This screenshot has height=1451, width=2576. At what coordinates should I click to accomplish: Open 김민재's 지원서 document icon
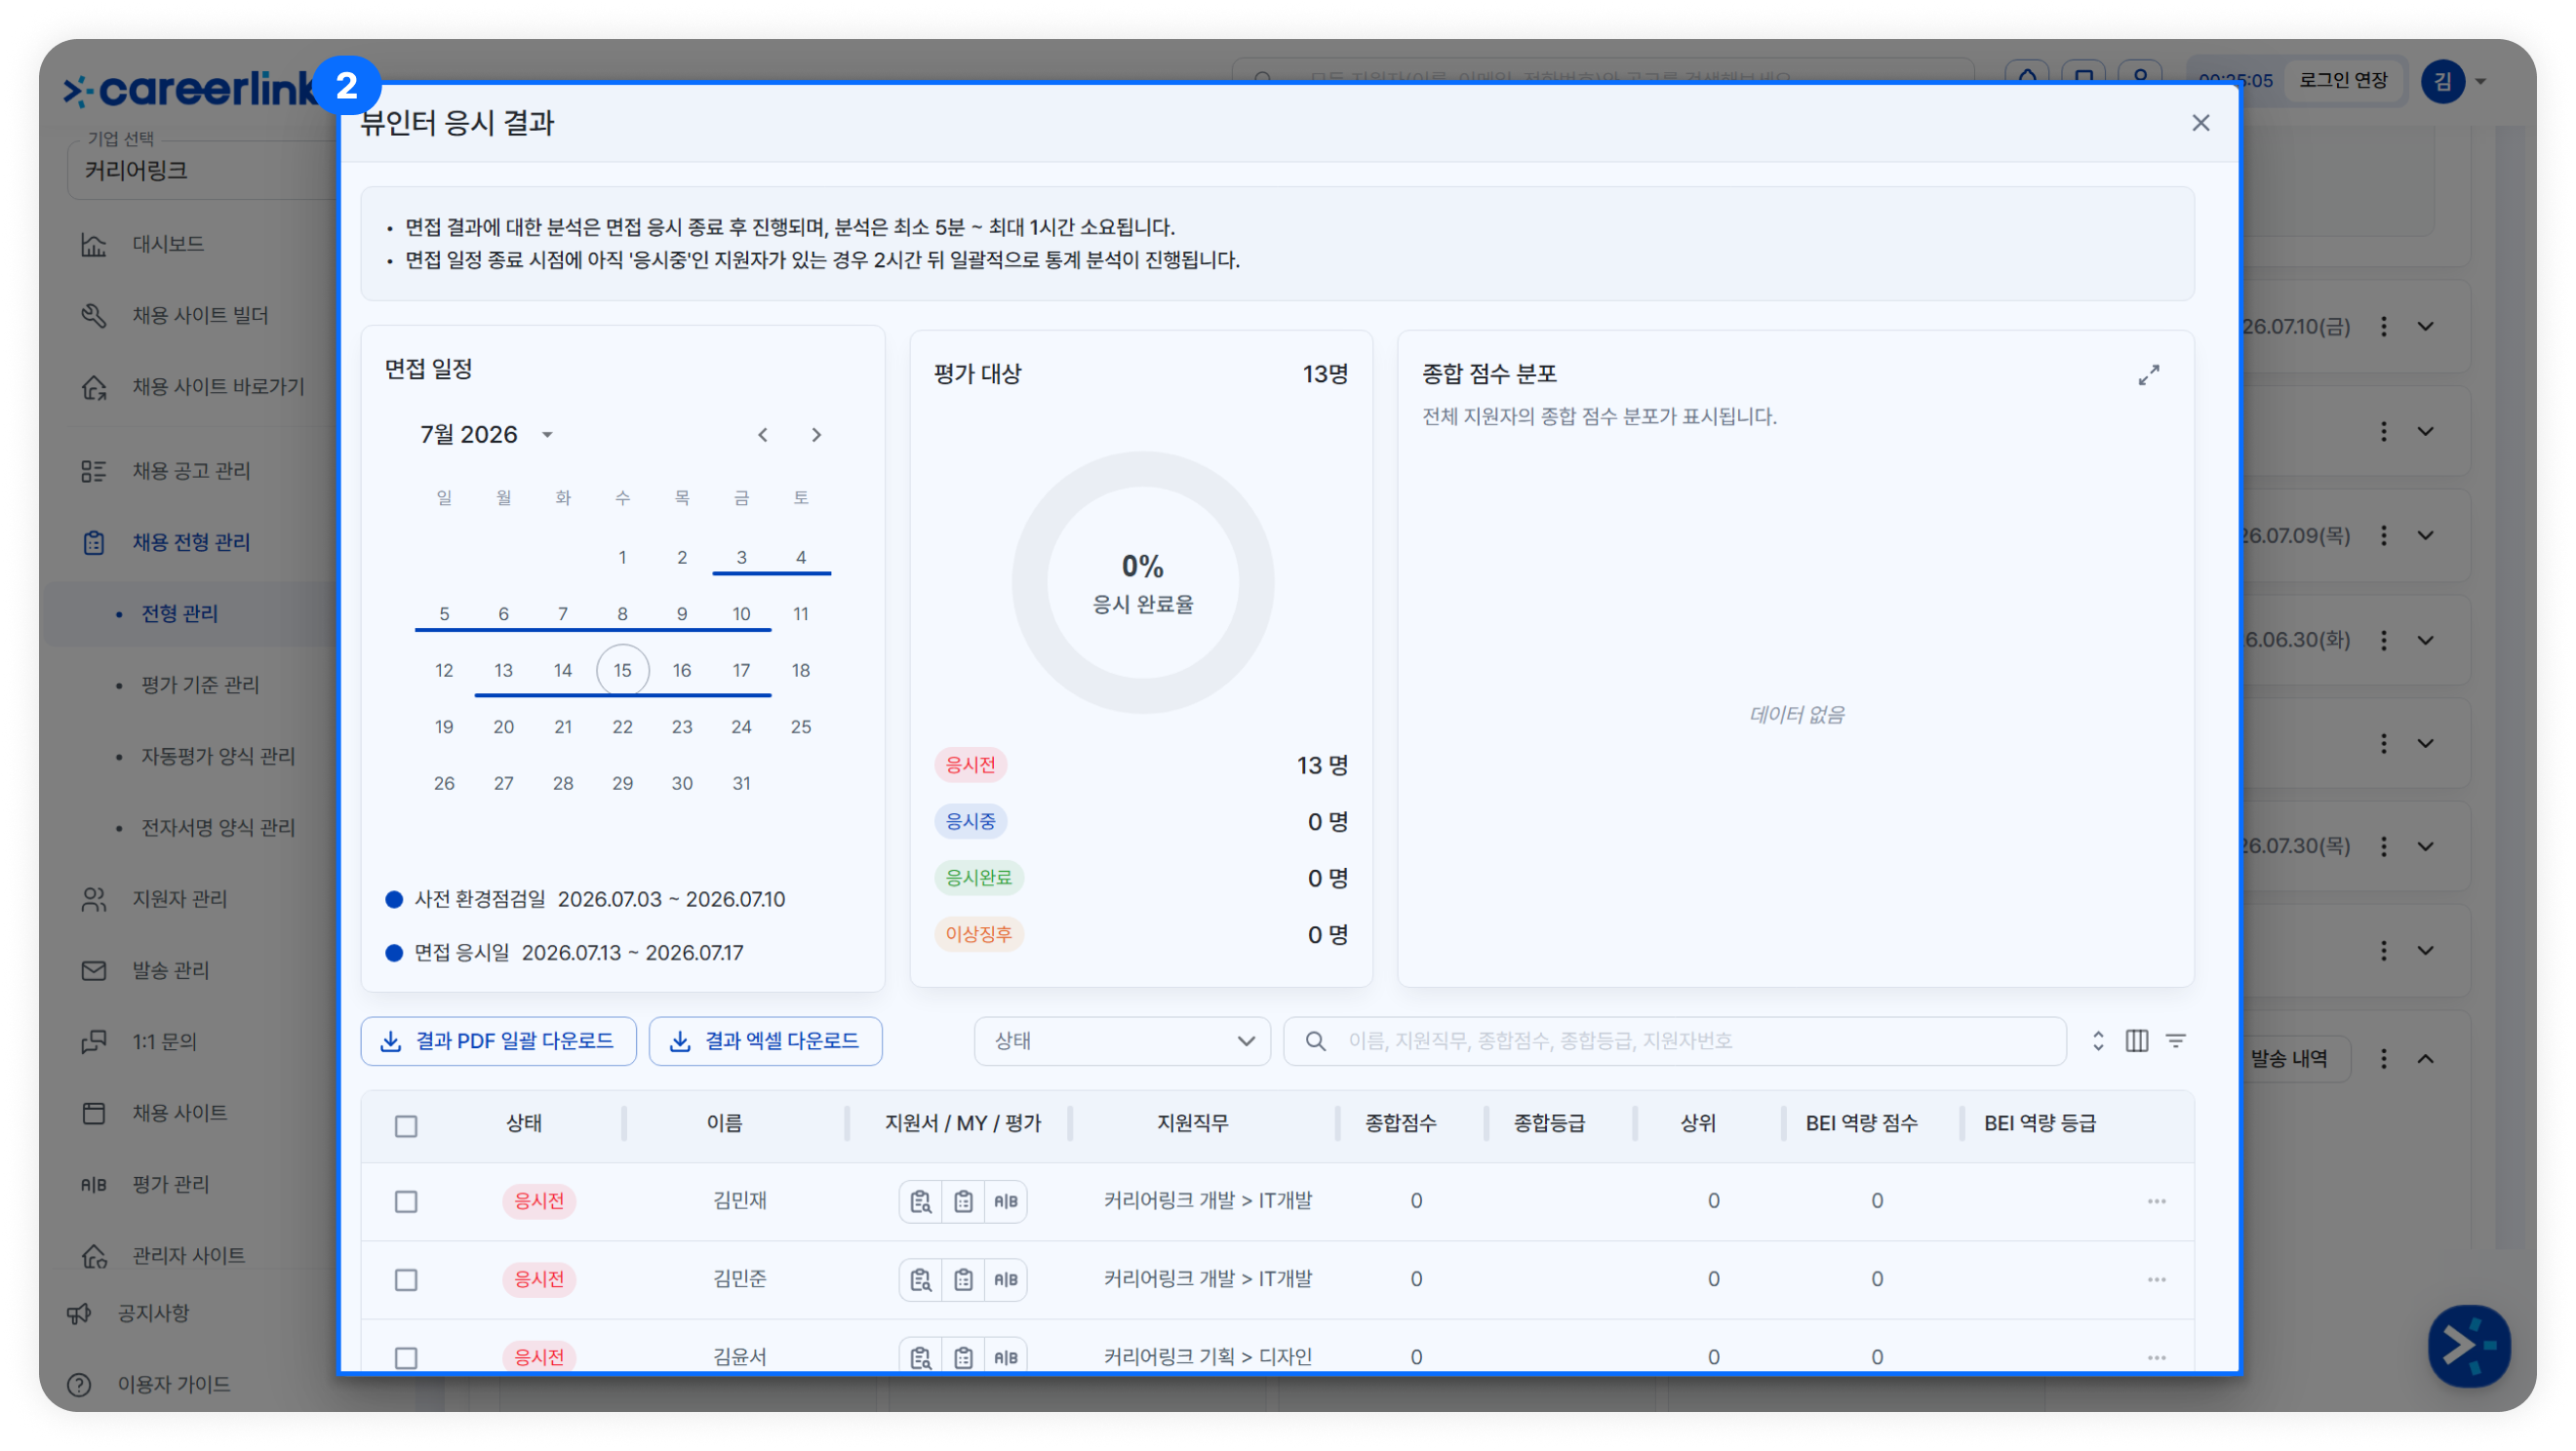pyautogui.click(x=920, y=1201)
